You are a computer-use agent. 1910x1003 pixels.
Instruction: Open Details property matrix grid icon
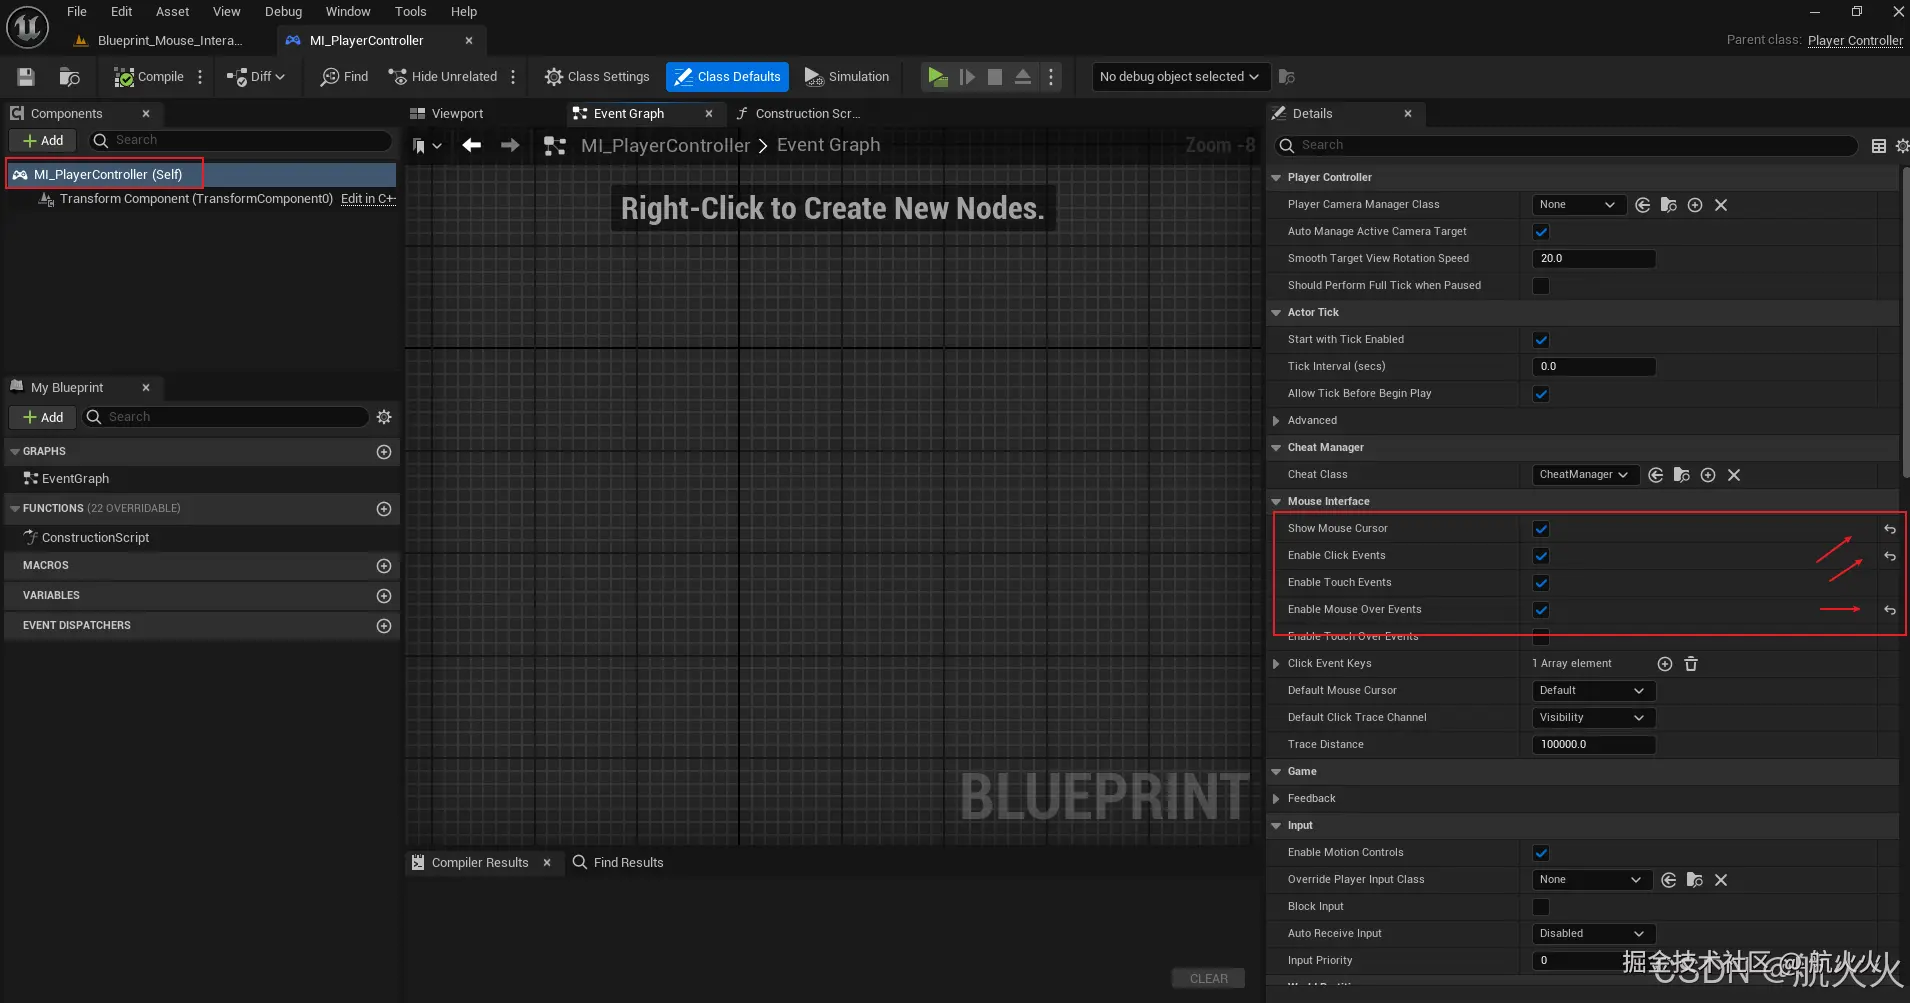[x=1879, y=146]
